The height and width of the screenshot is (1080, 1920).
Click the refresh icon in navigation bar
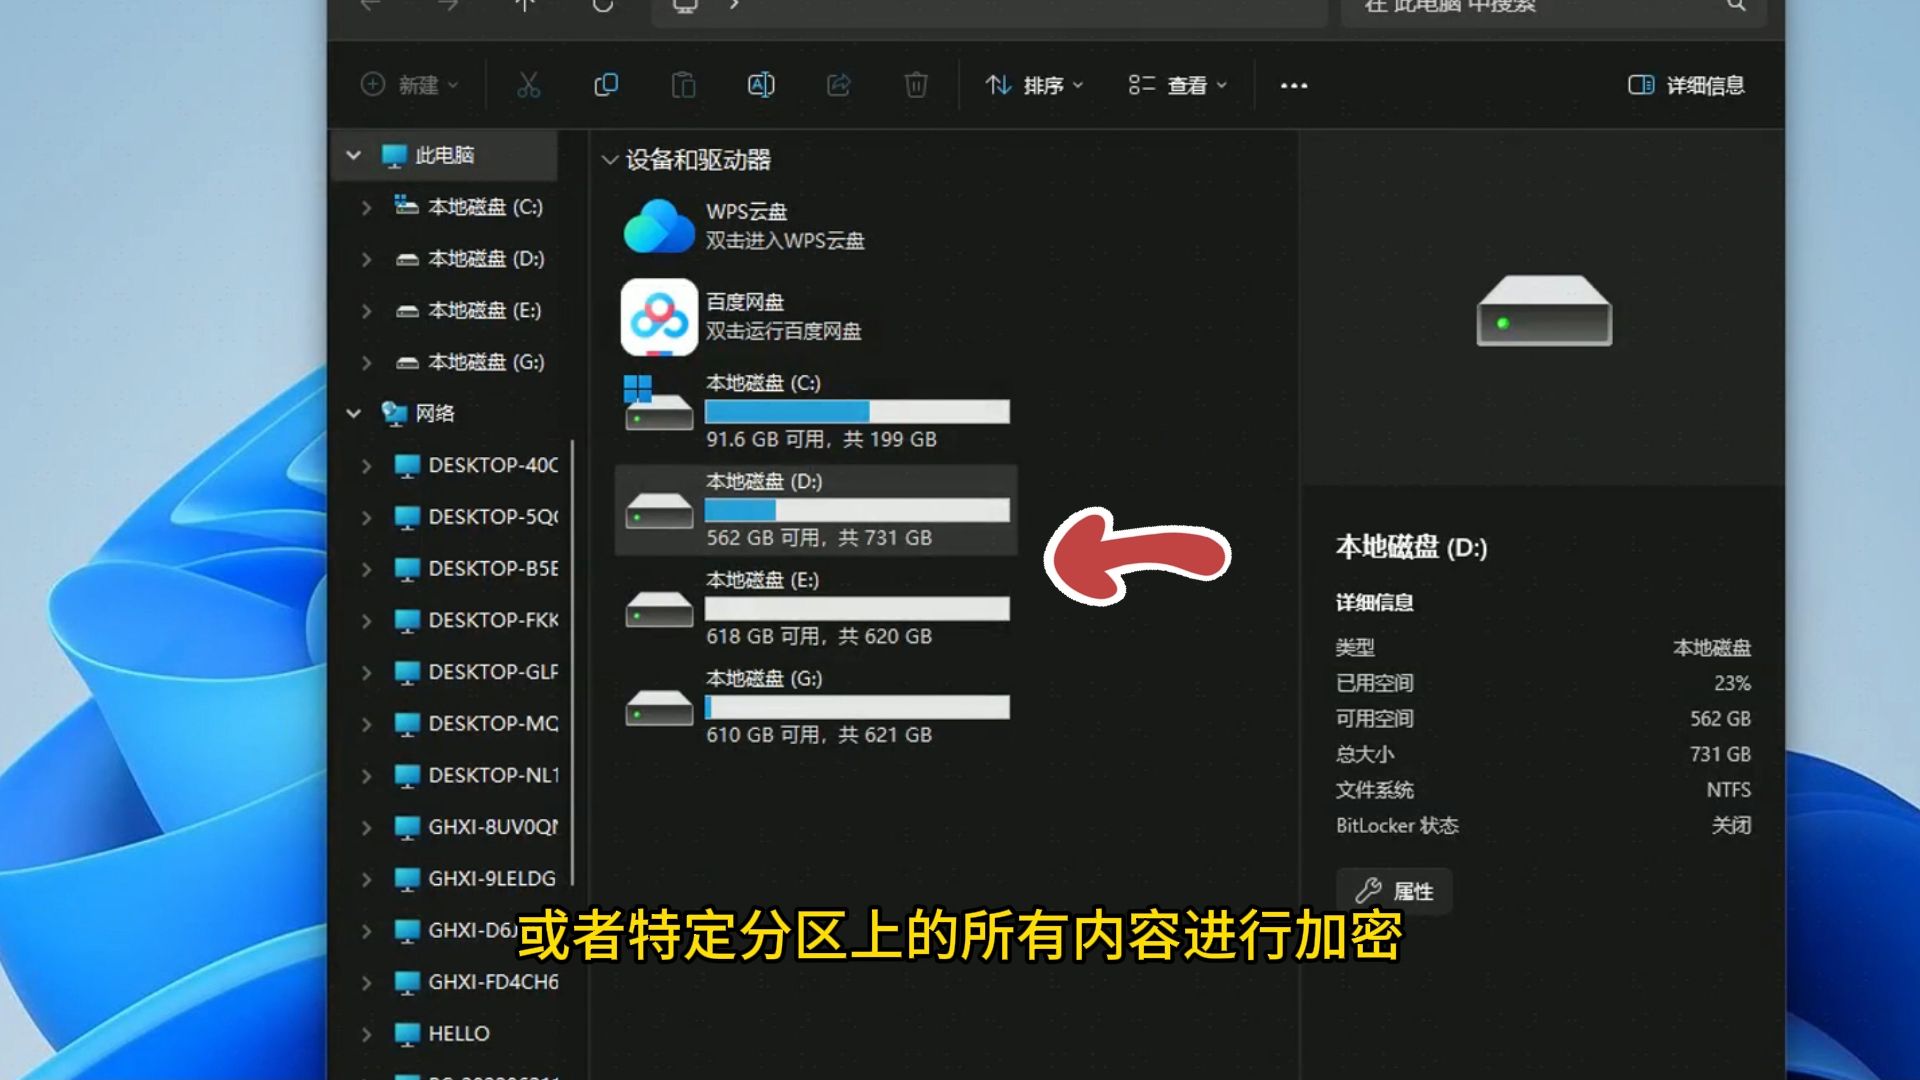(x=602, y=5)
